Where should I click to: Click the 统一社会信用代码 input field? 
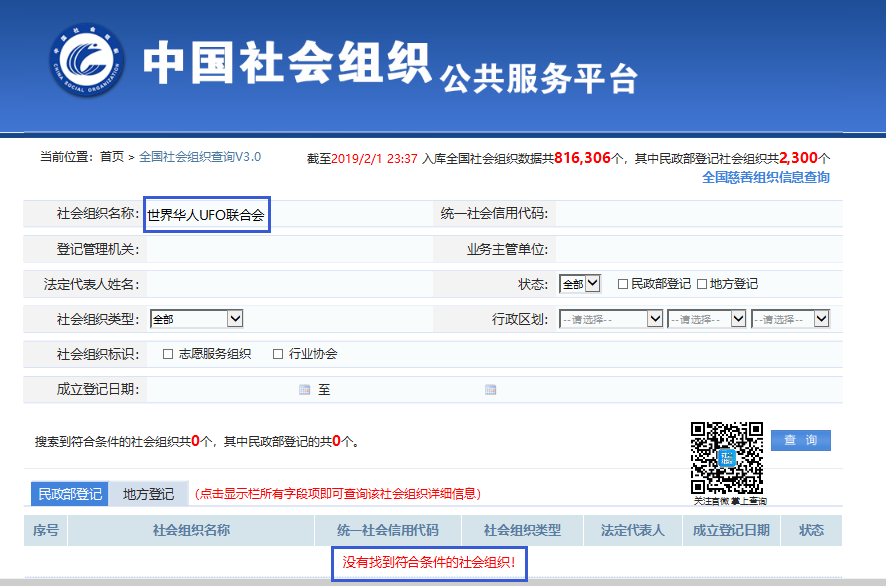[x=698, y=214]
